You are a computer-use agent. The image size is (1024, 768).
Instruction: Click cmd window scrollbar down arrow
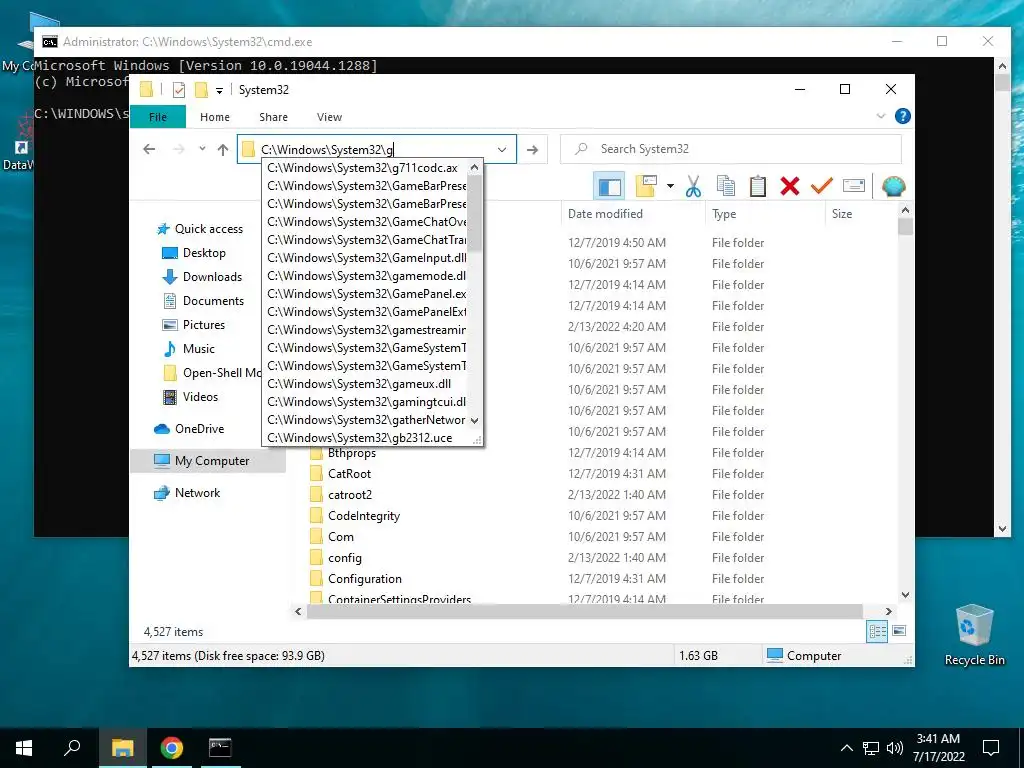tap(1002, 530)
